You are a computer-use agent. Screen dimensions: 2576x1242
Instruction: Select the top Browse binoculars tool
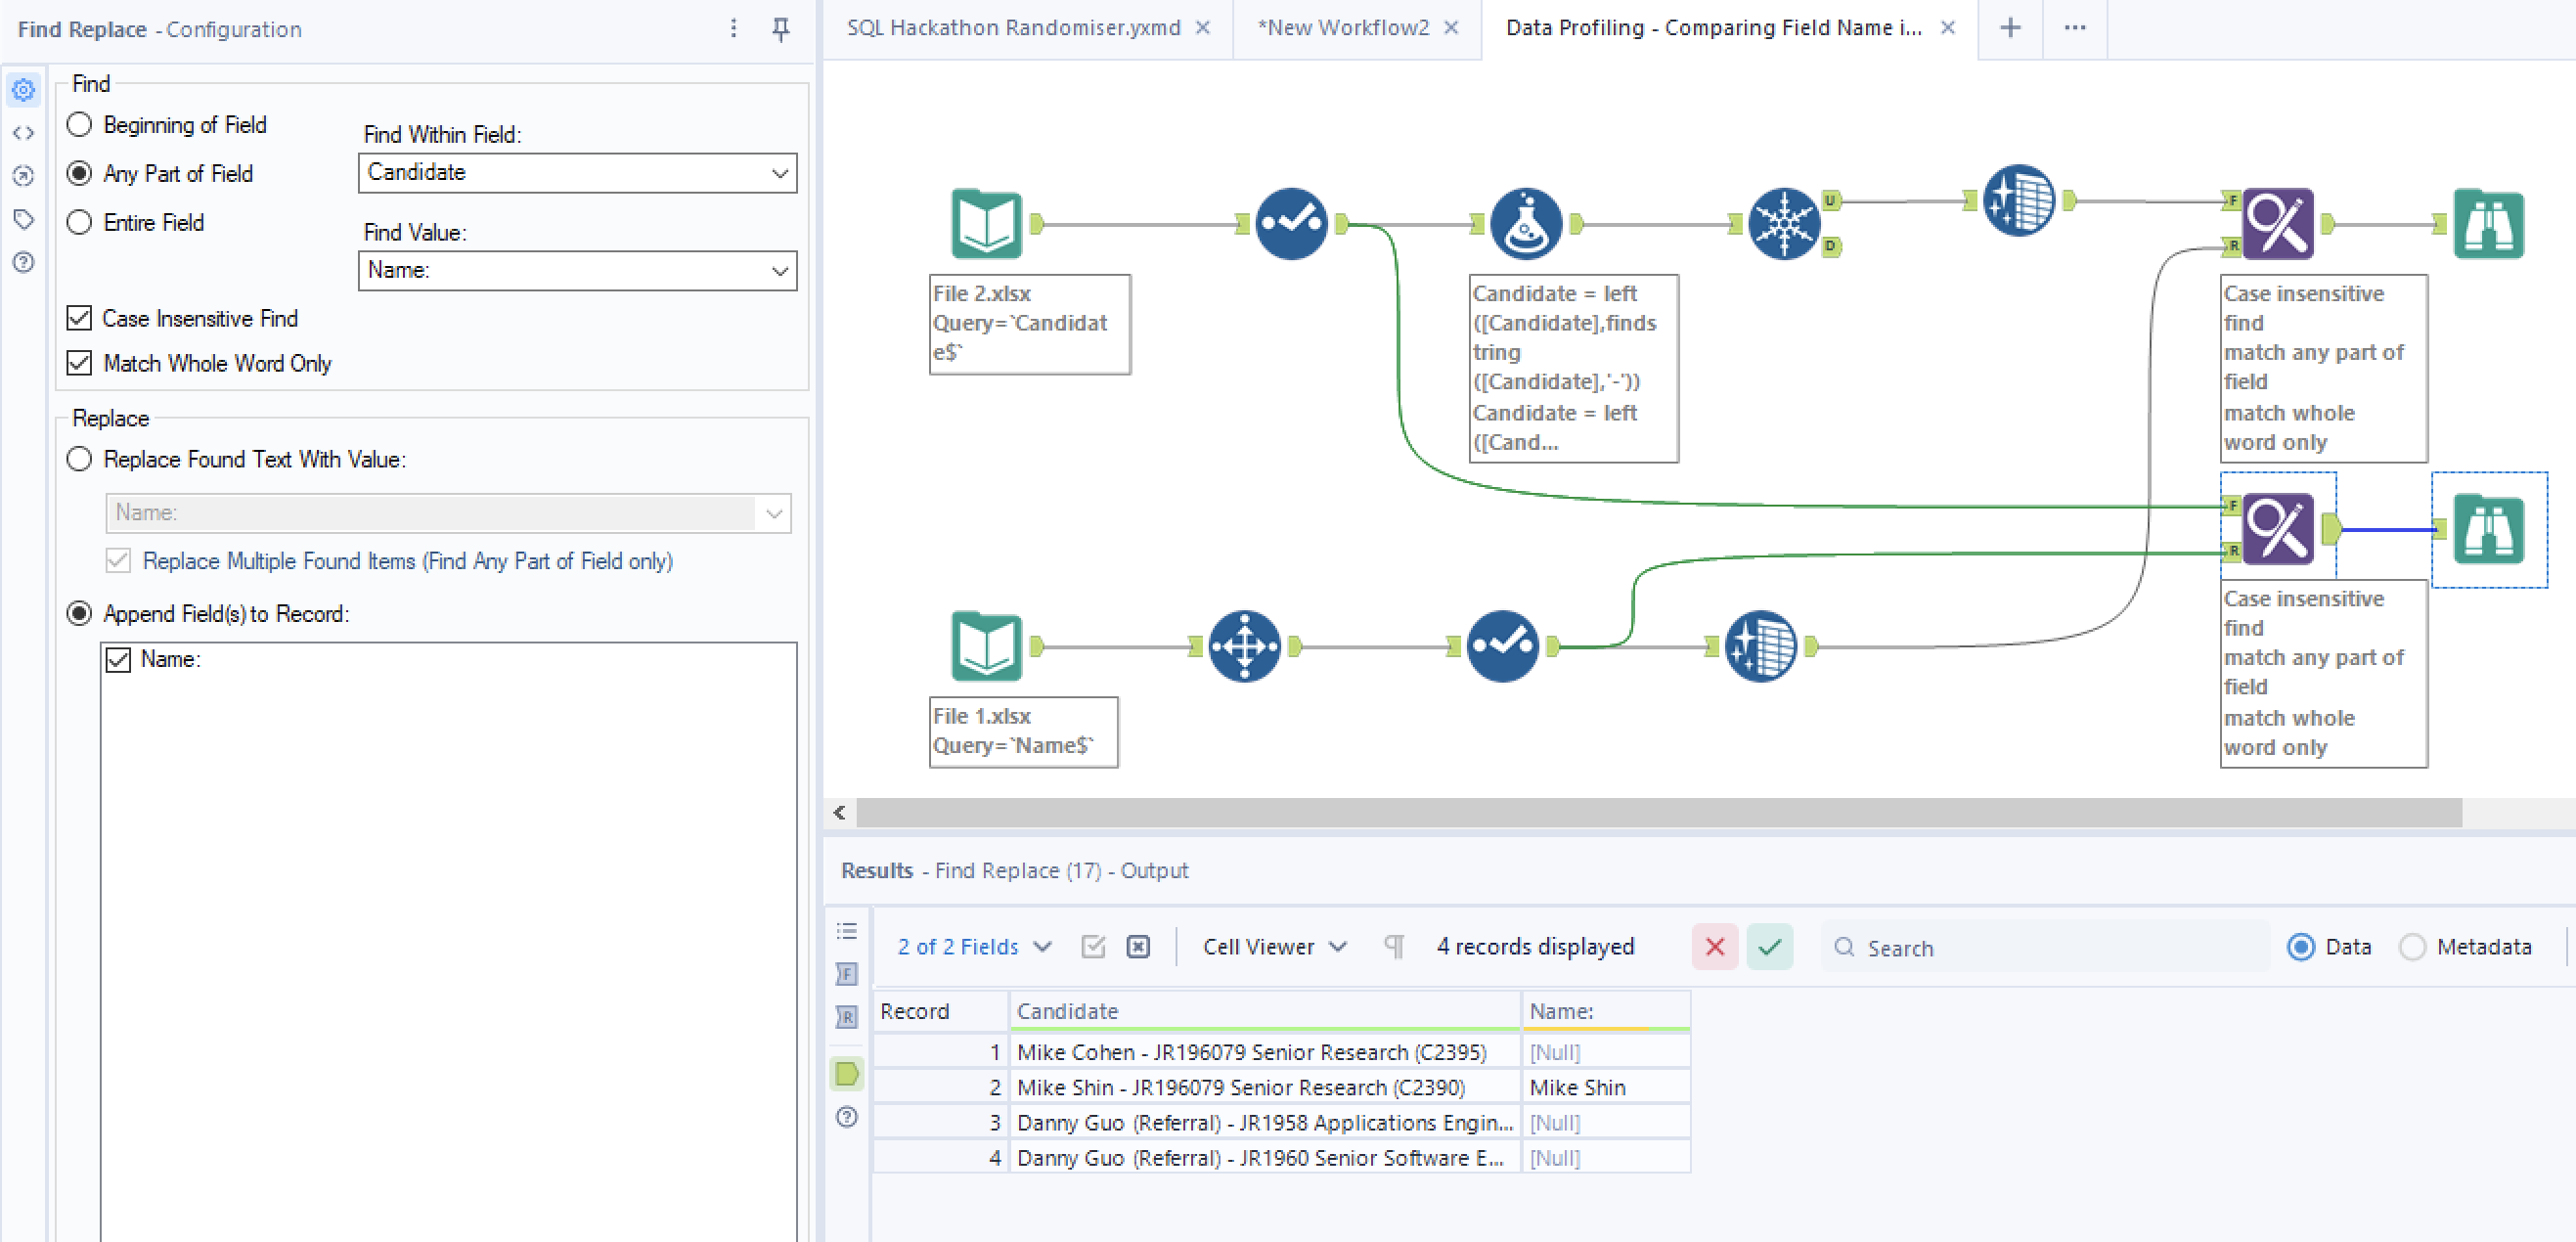tap(2488, 224)
